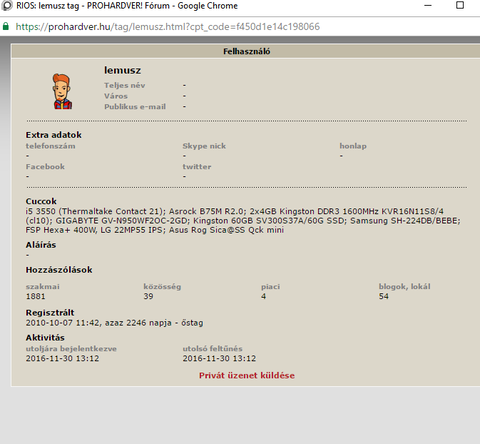This screenshot has width=480, height=444.
Task: Click the hardware list starting with i5 3550
Action: point(243,221)
